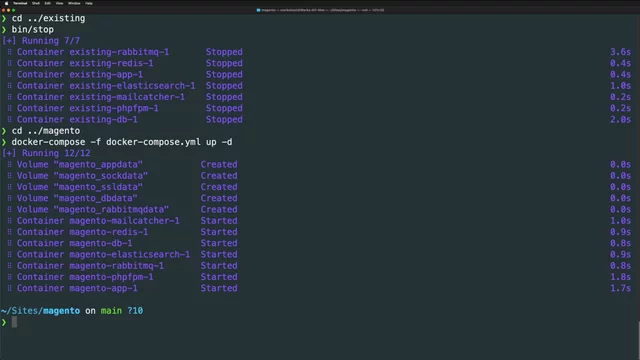The height and width of the screenshot is (360, 640).
Task: Click the 'bin/stop' command line
Action: pyautogui.click(x=32, y=29)
